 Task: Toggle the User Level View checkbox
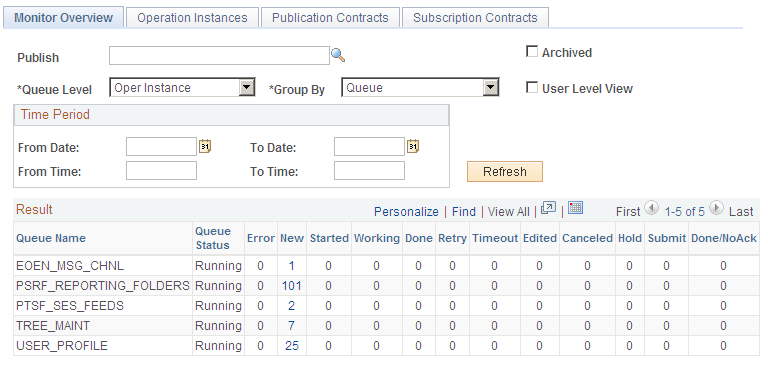click(531, 88)
